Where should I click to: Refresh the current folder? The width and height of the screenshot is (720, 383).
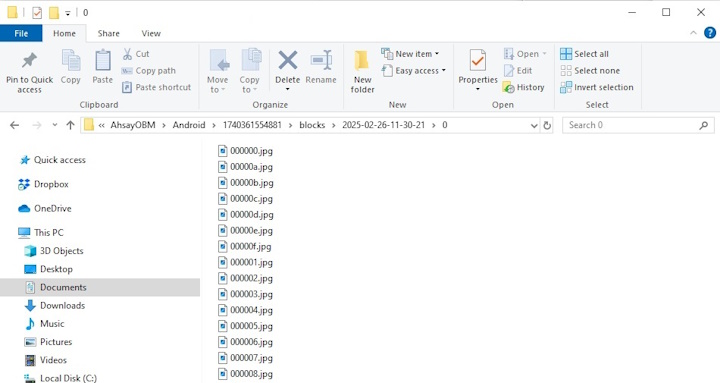(x=547, y=125)
